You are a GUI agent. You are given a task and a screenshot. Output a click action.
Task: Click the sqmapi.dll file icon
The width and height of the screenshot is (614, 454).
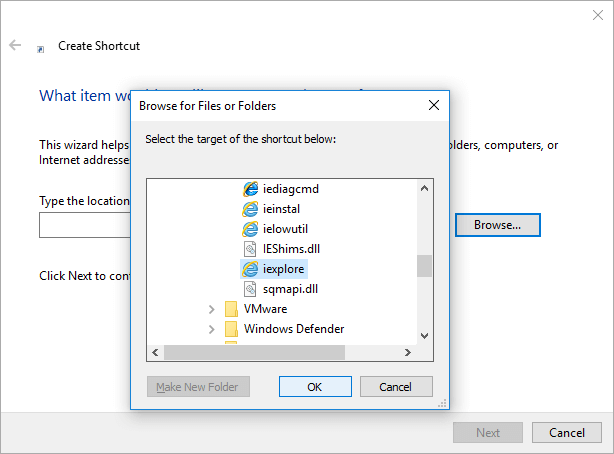[251, 289]
